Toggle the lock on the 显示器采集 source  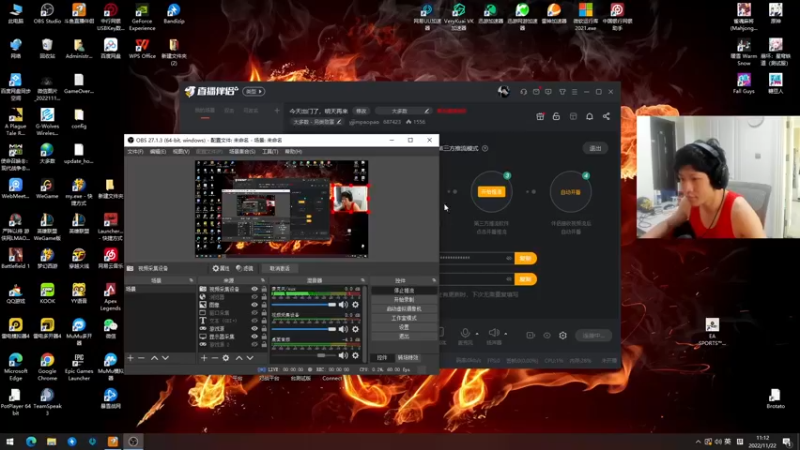264,337
